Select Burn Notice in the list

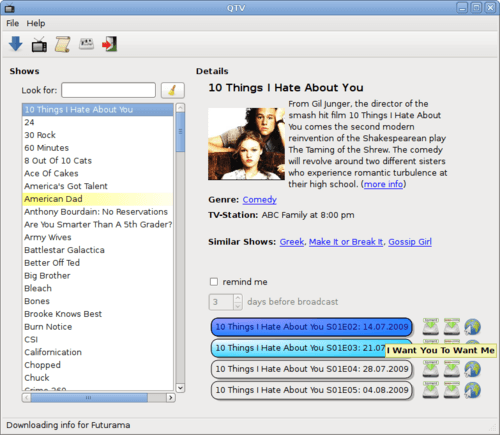(x=98, y=327)
